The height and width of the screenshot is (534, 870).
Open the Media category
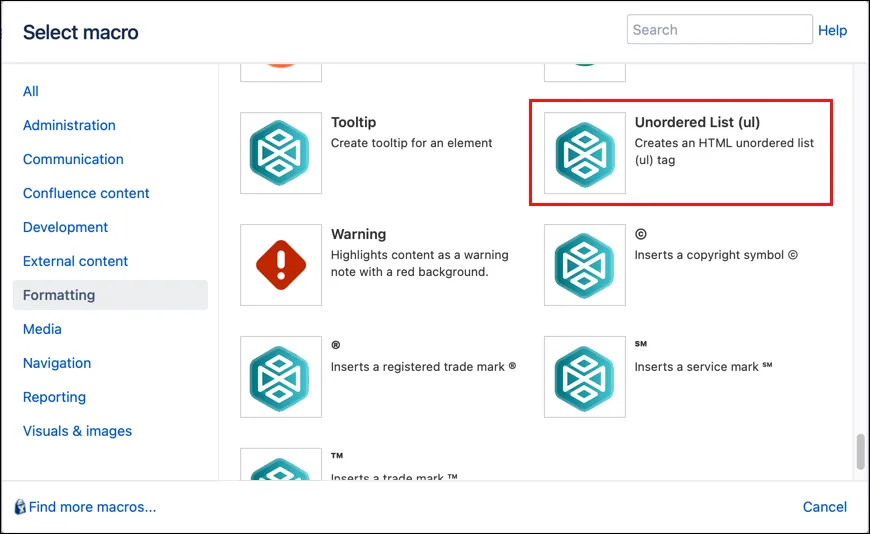tap(42, 329)
